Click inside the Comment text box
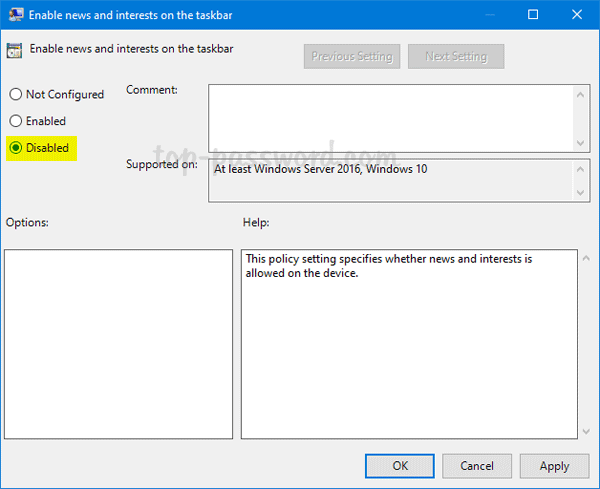 (390, 116)
